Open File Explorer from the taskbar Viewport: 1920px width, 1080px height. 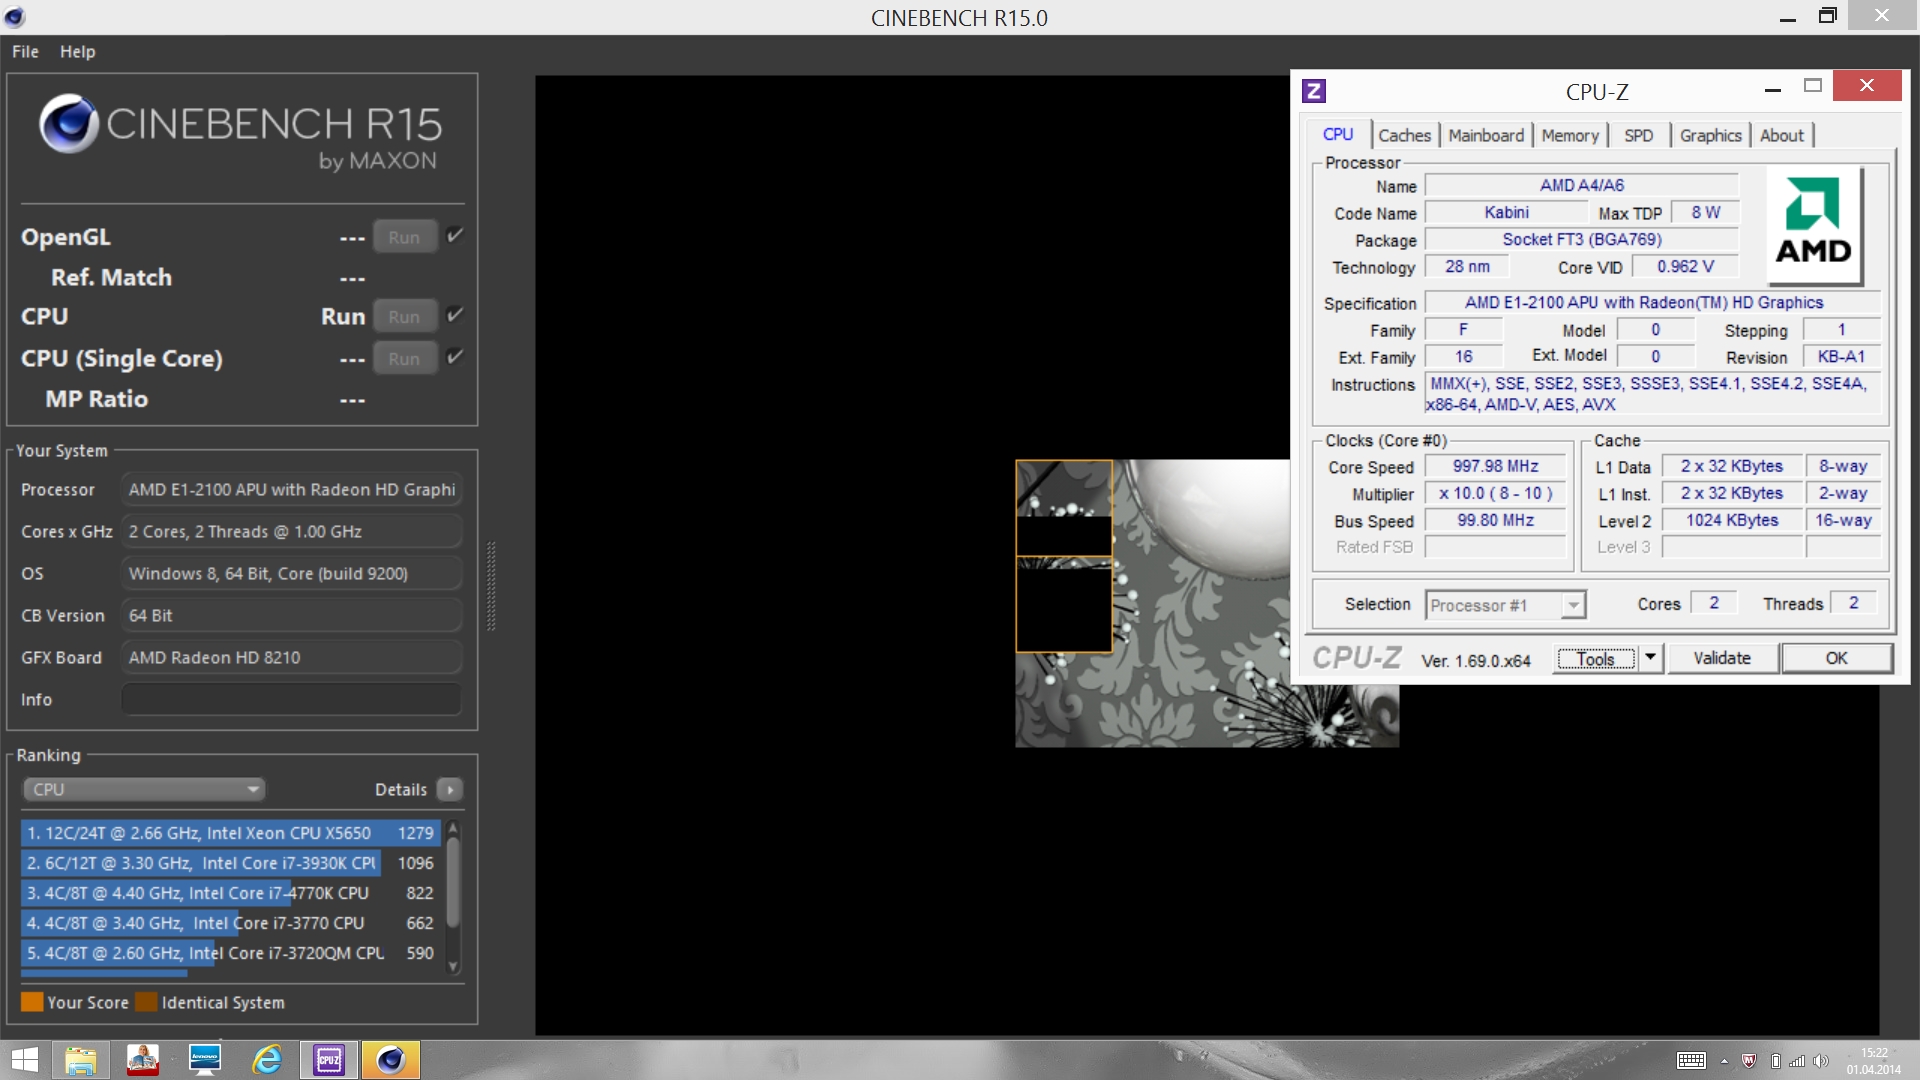tap(80, 1060)
